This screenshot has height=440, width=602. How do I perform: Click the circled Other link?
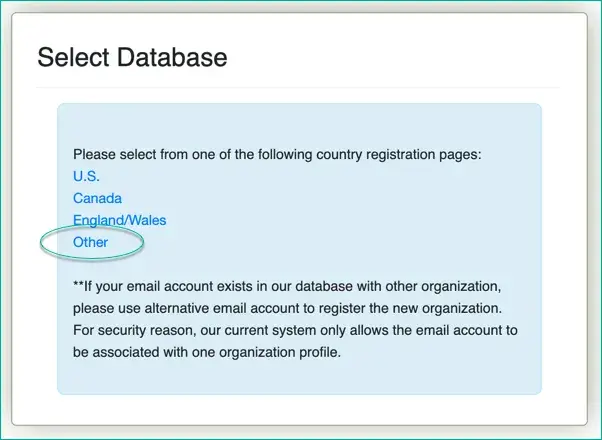coord(90,242)
